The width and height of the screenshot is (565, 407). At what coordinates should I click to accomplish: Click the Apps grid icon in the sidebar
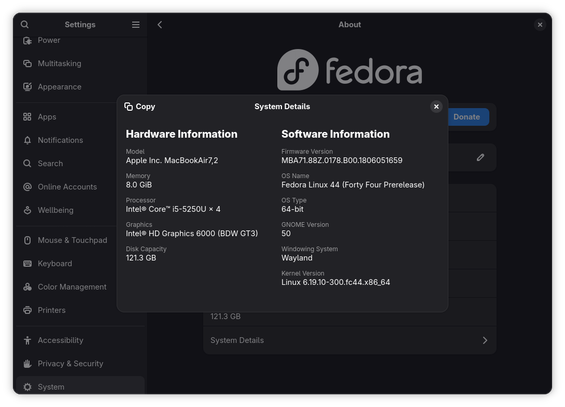pos(27,117)
